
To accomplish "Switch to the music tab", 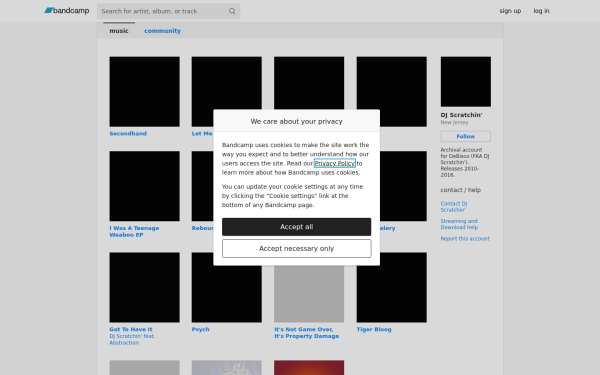I will click(119, 31).
